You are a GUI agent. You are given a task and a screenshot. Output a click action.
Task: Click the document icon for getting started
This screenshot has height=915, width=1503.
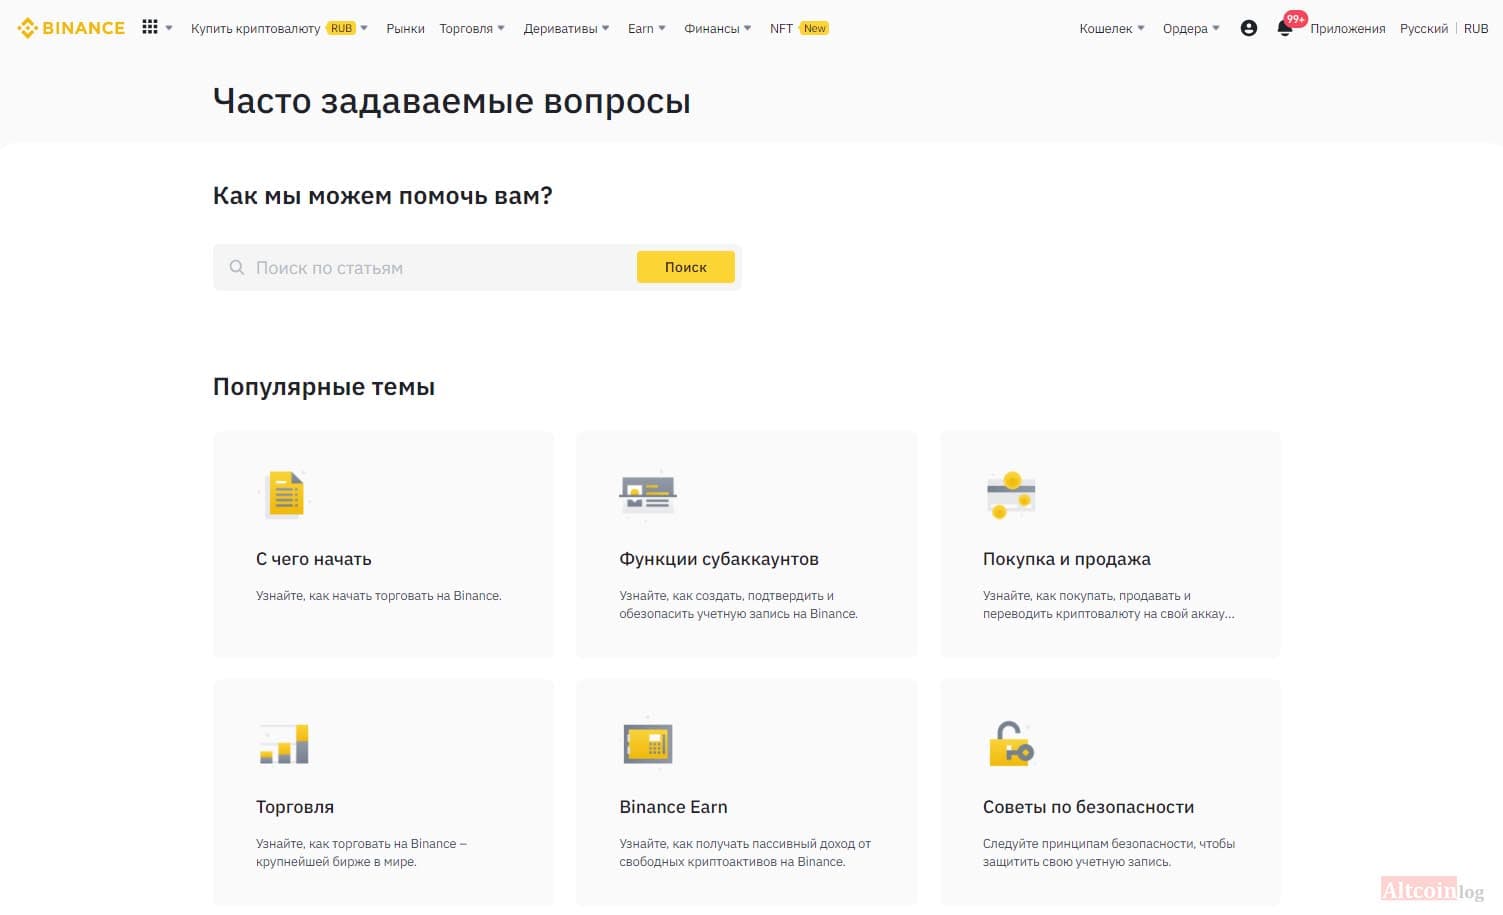pos(285,494)
